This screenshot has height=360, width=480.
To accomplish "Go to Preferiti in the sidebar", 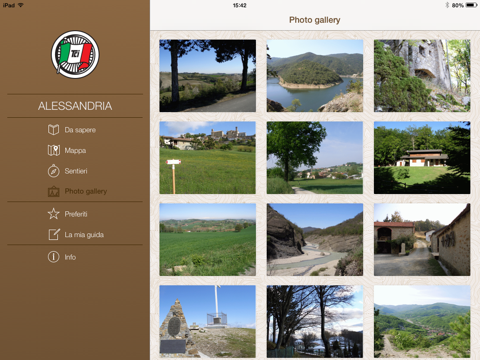I will [x=76, y=214].
